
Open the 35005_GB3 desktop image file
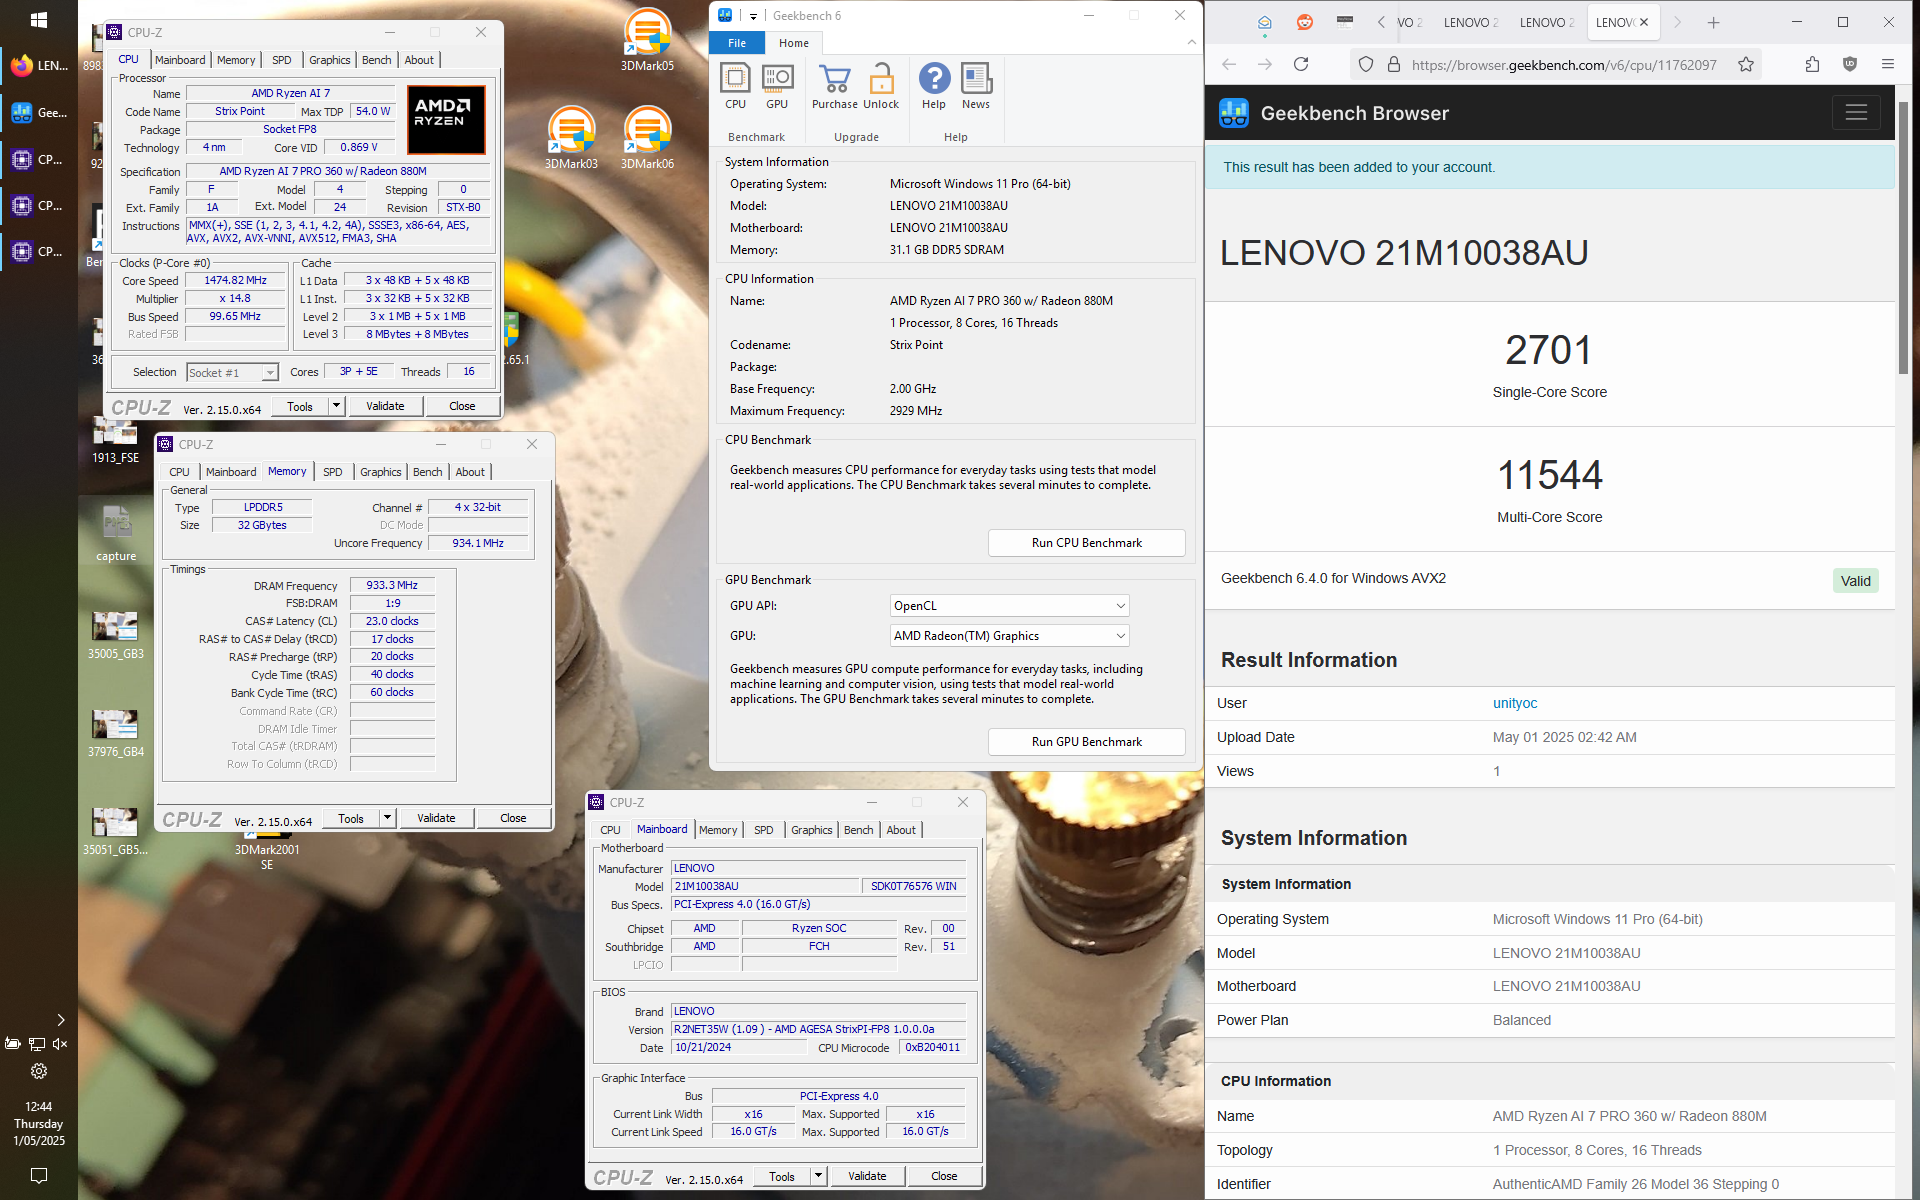(116, 634)
